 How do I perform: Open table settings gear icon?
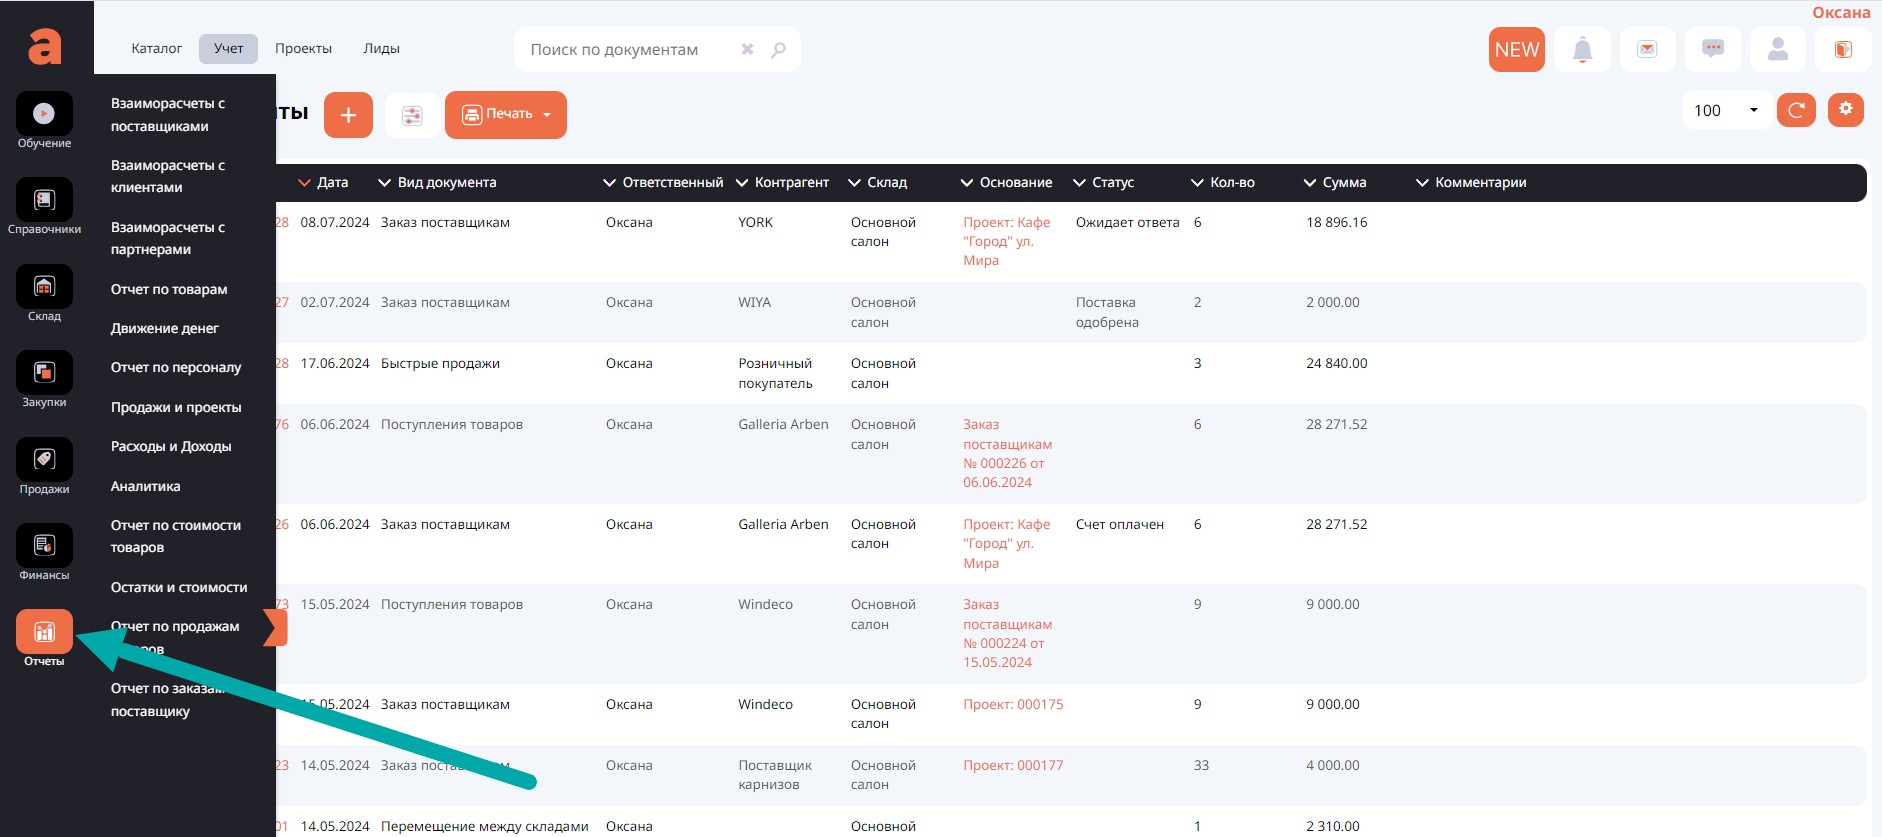pos(1846,109)
